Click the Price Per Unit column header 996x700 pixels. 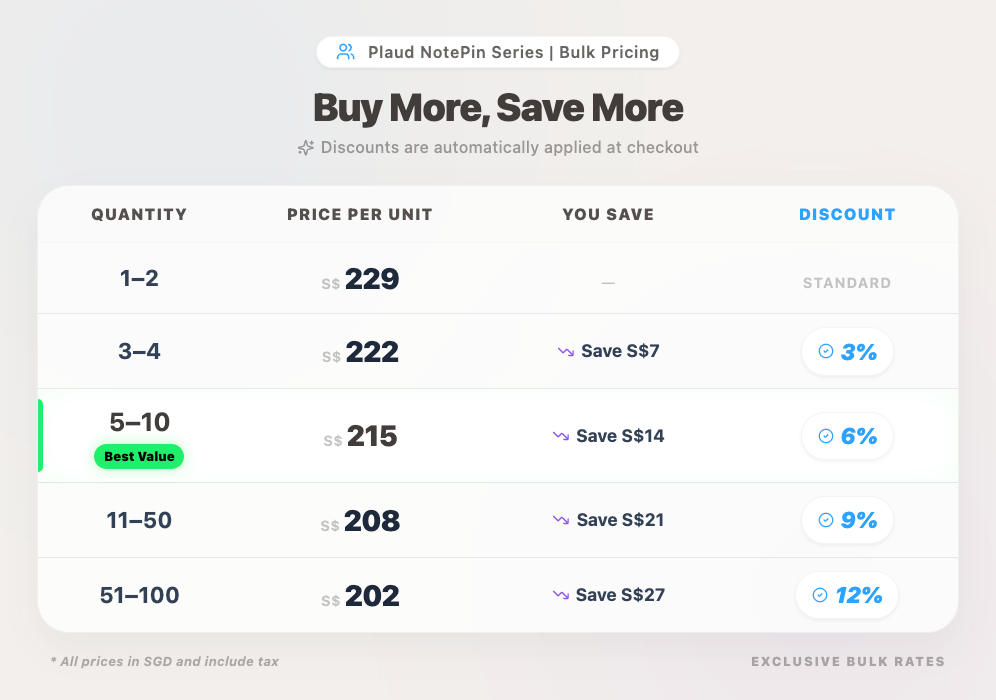point(360,214)
